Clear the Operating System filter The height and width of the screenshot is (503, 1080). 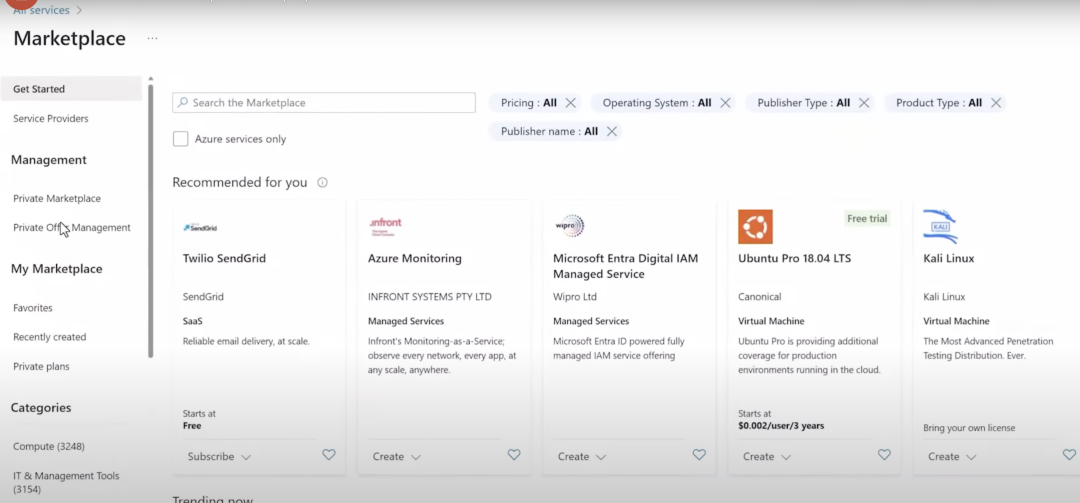tap(726, 103)
